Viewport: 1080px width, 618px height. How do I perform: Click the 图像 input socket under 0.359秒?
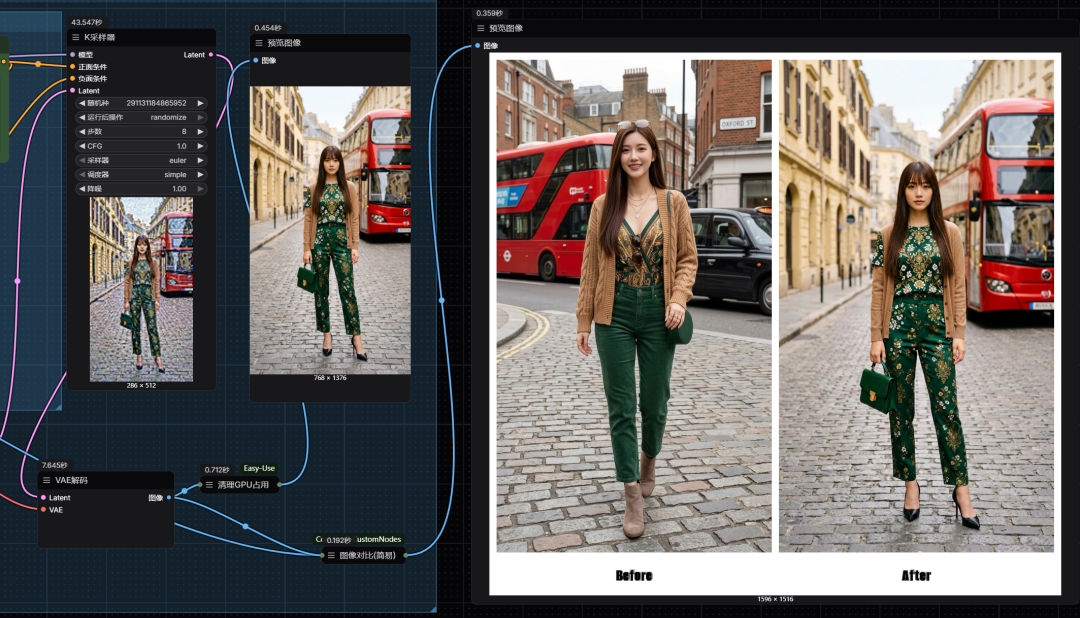pyautogui.click(x=477, y=45)
